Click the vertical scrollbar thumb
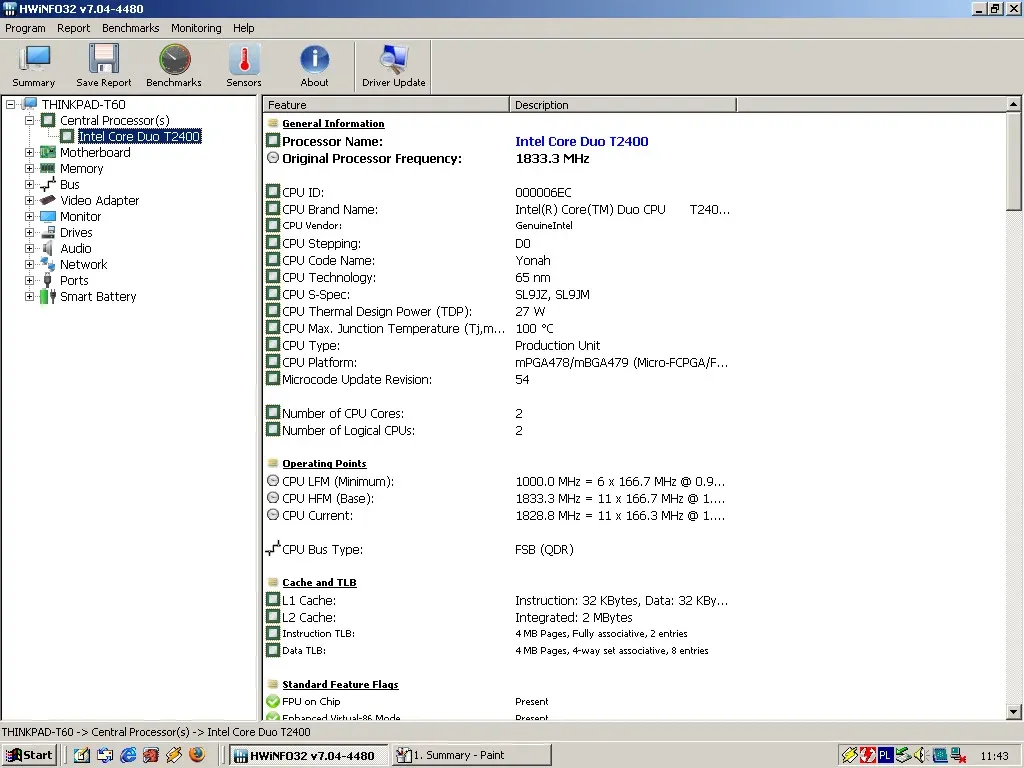This screenshot has width=1024, height=768. pyautogui.click(x=1014, y=161)
